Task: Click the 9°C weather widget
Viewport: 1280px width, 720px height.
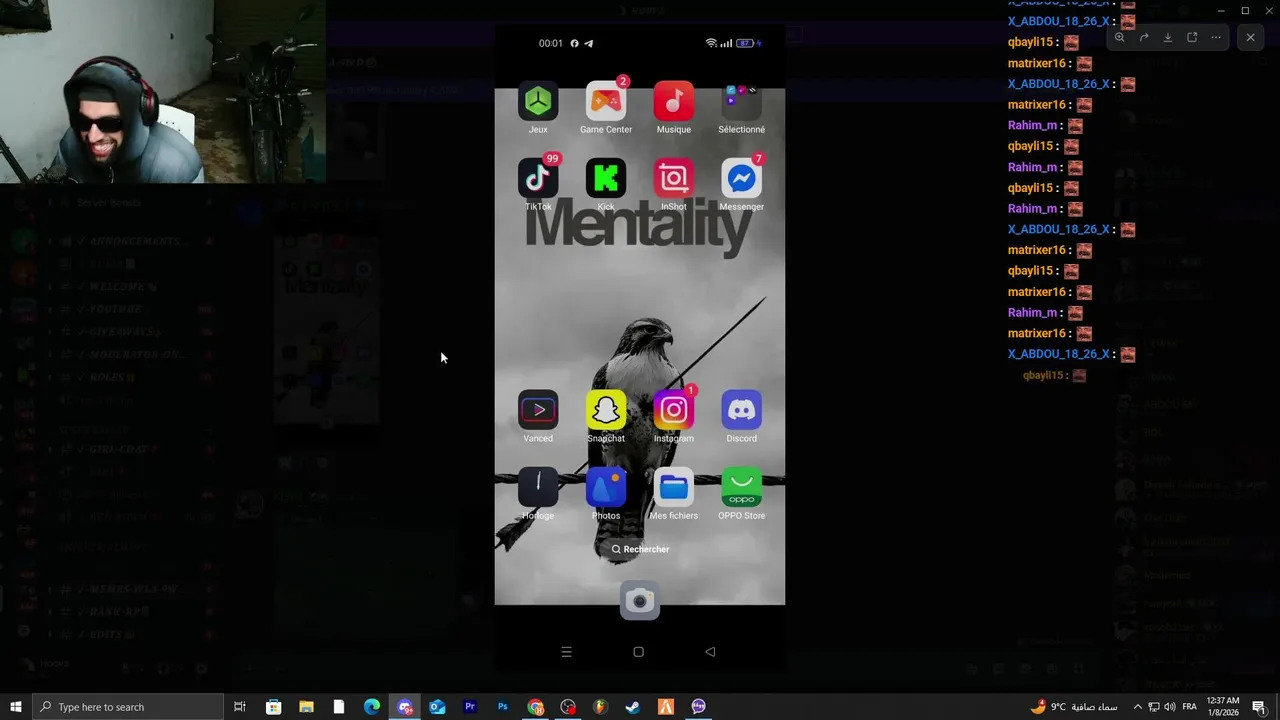Action: (1074, 707)
